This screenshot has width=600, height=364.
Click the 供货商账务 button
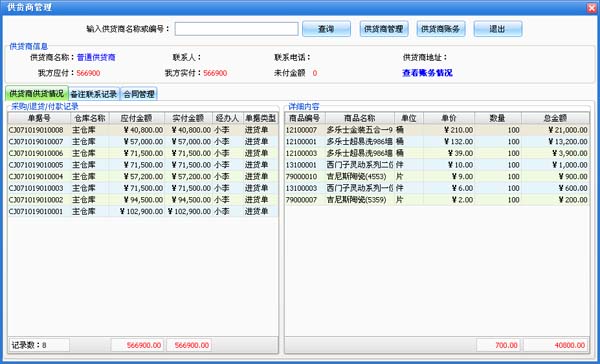pyautogui.click(x=440, y=29)
